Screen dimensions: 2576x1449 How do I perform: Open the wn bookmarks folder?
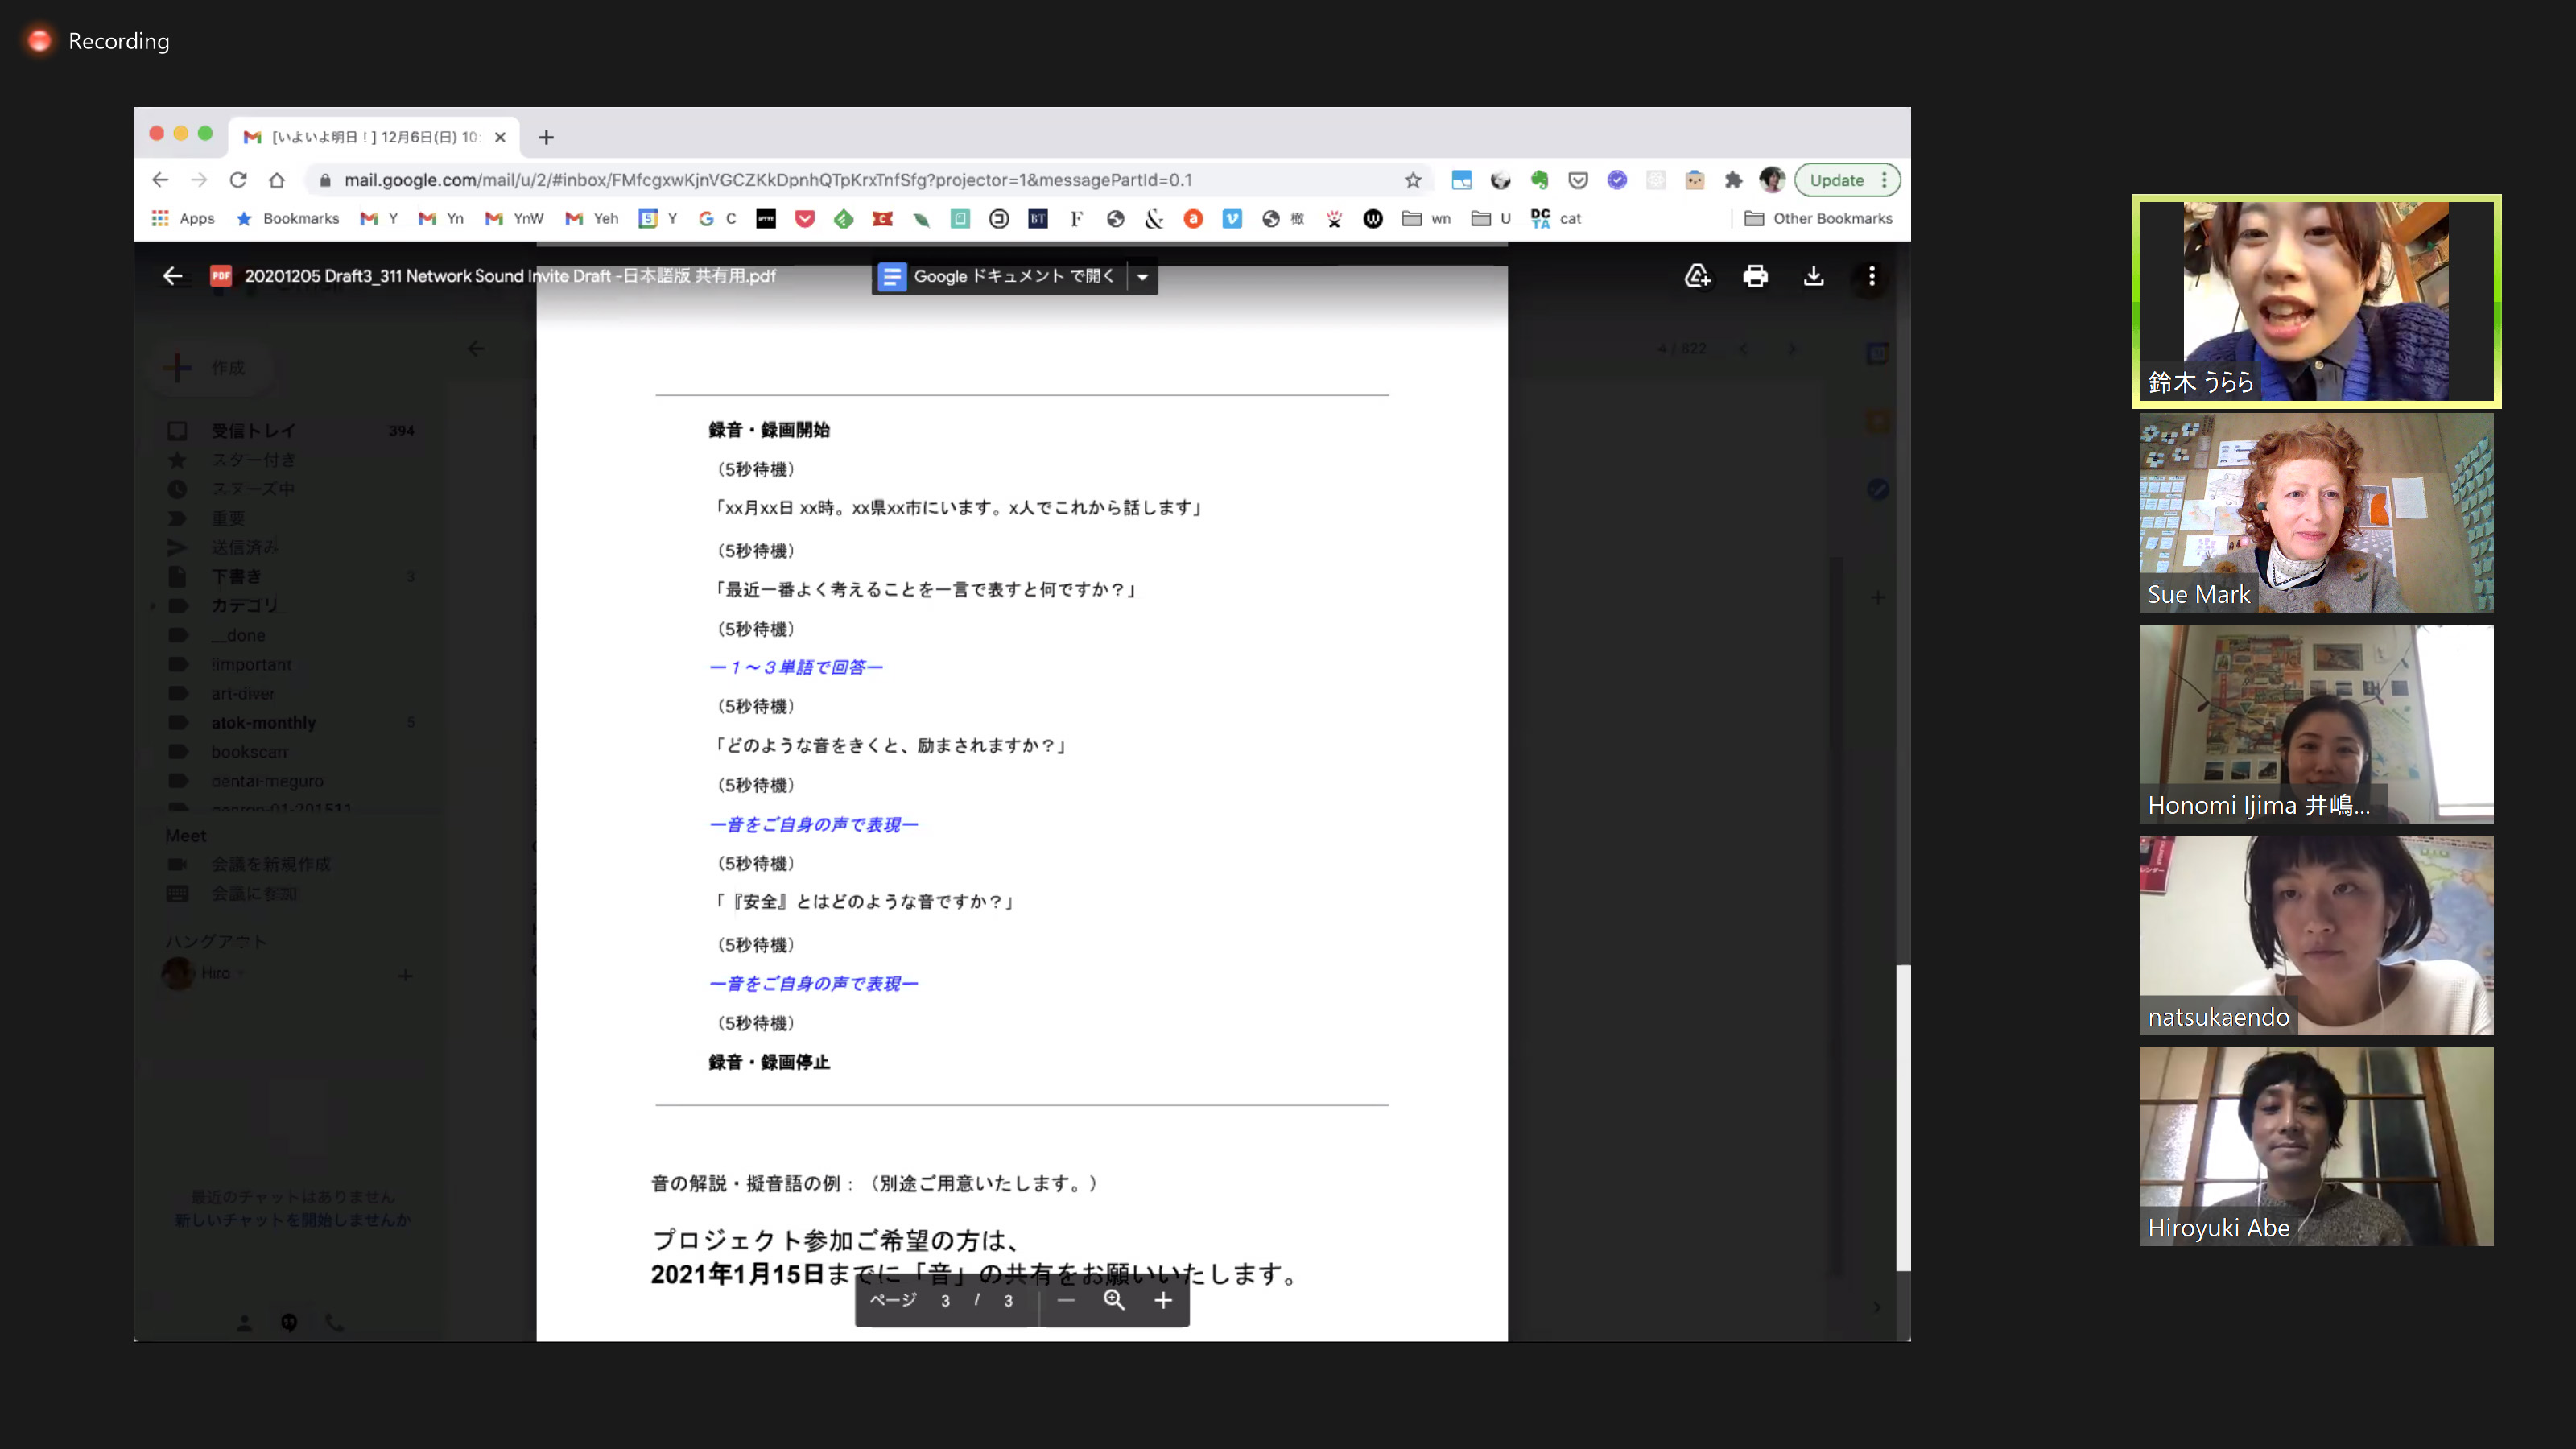(1426, 218)
